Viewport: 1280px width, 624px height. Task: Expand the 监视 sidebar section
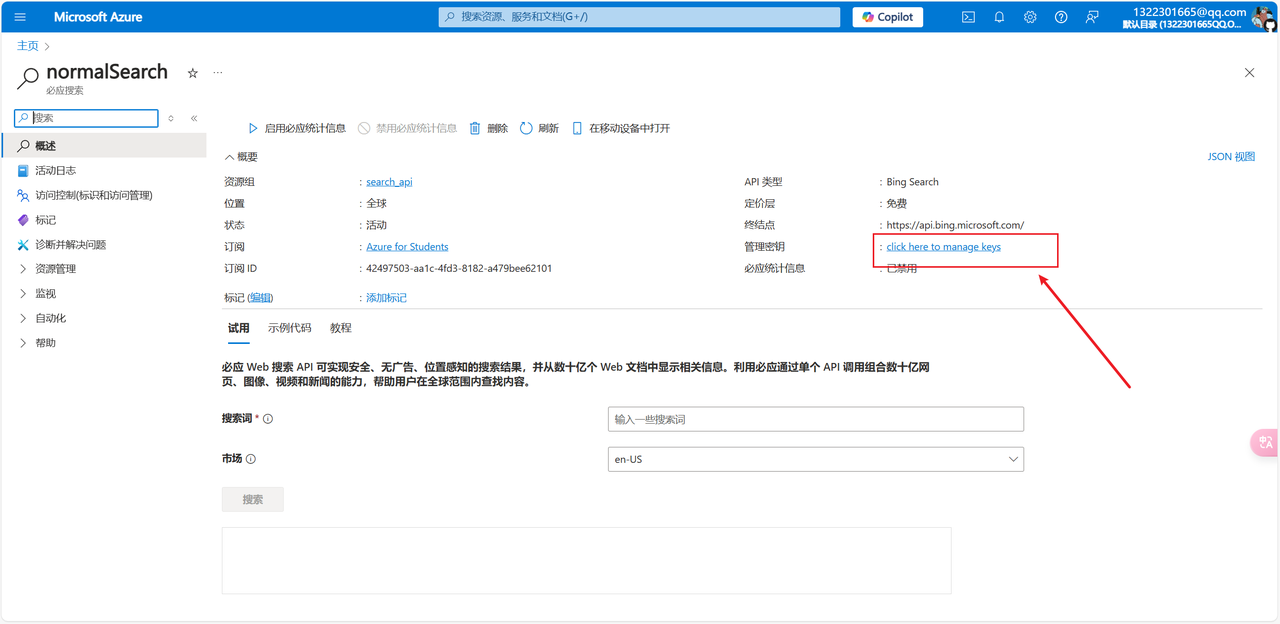[45, 294]
